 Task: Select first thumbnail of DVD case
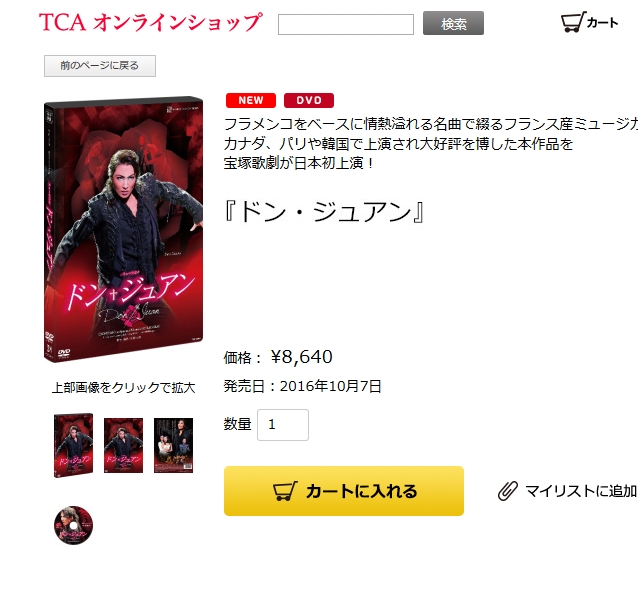[74, 445]
